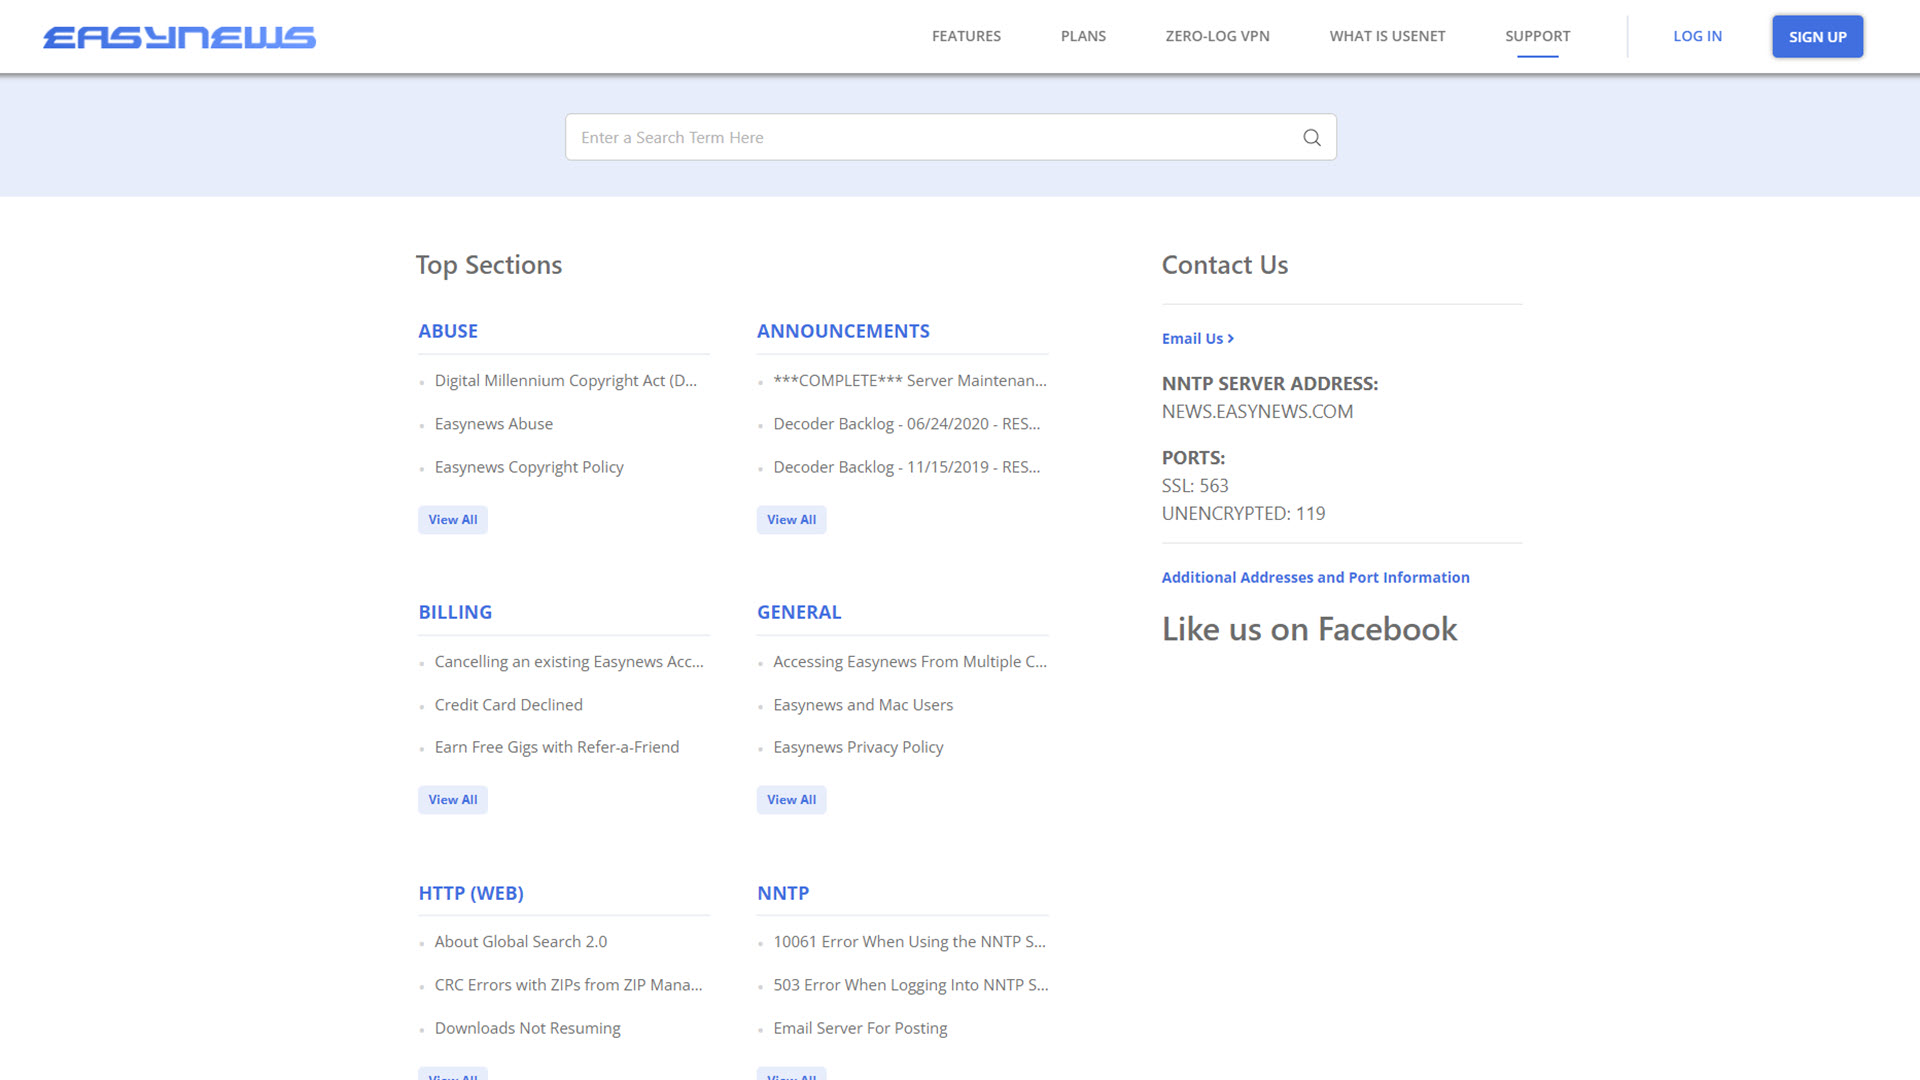Click the search magnifier icon
This screenshot has width=1920, height=1080.
1312,138
